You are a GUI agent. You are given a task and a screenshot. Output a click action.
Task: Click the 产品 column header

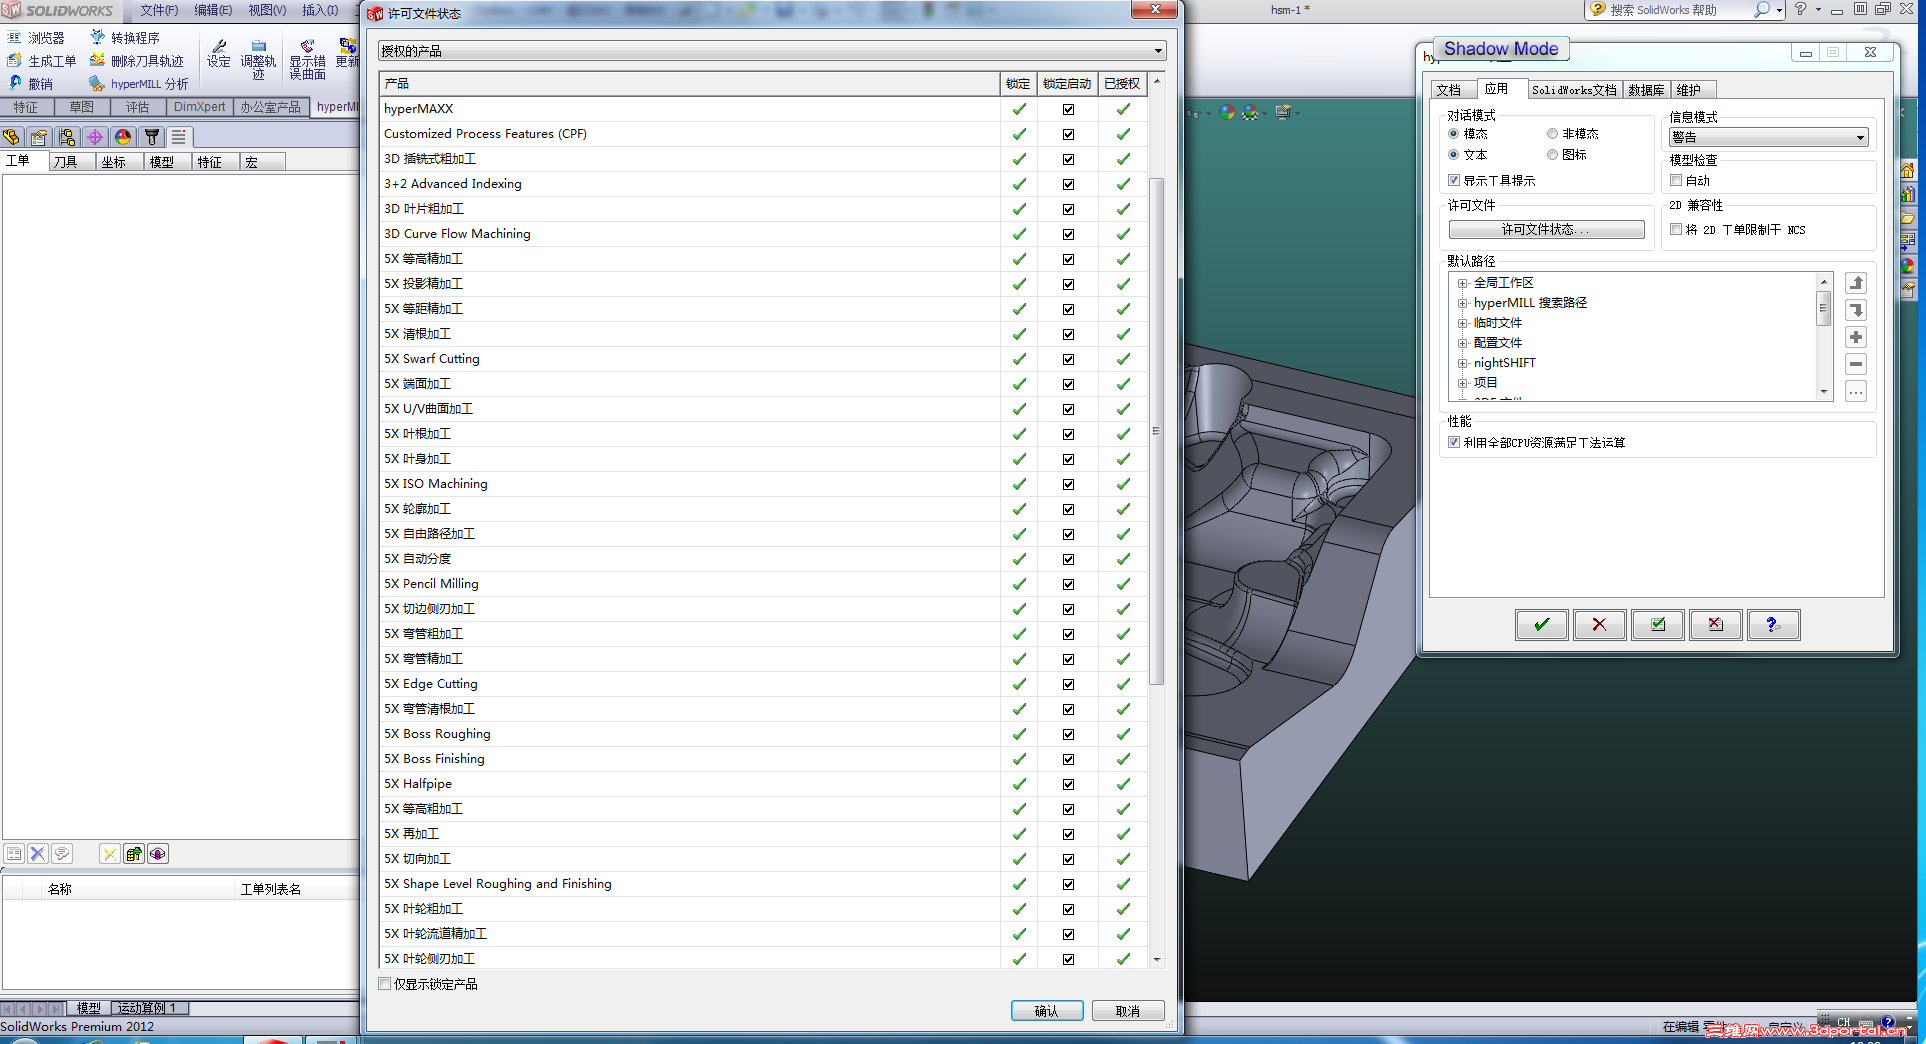(x=690, y=84)
